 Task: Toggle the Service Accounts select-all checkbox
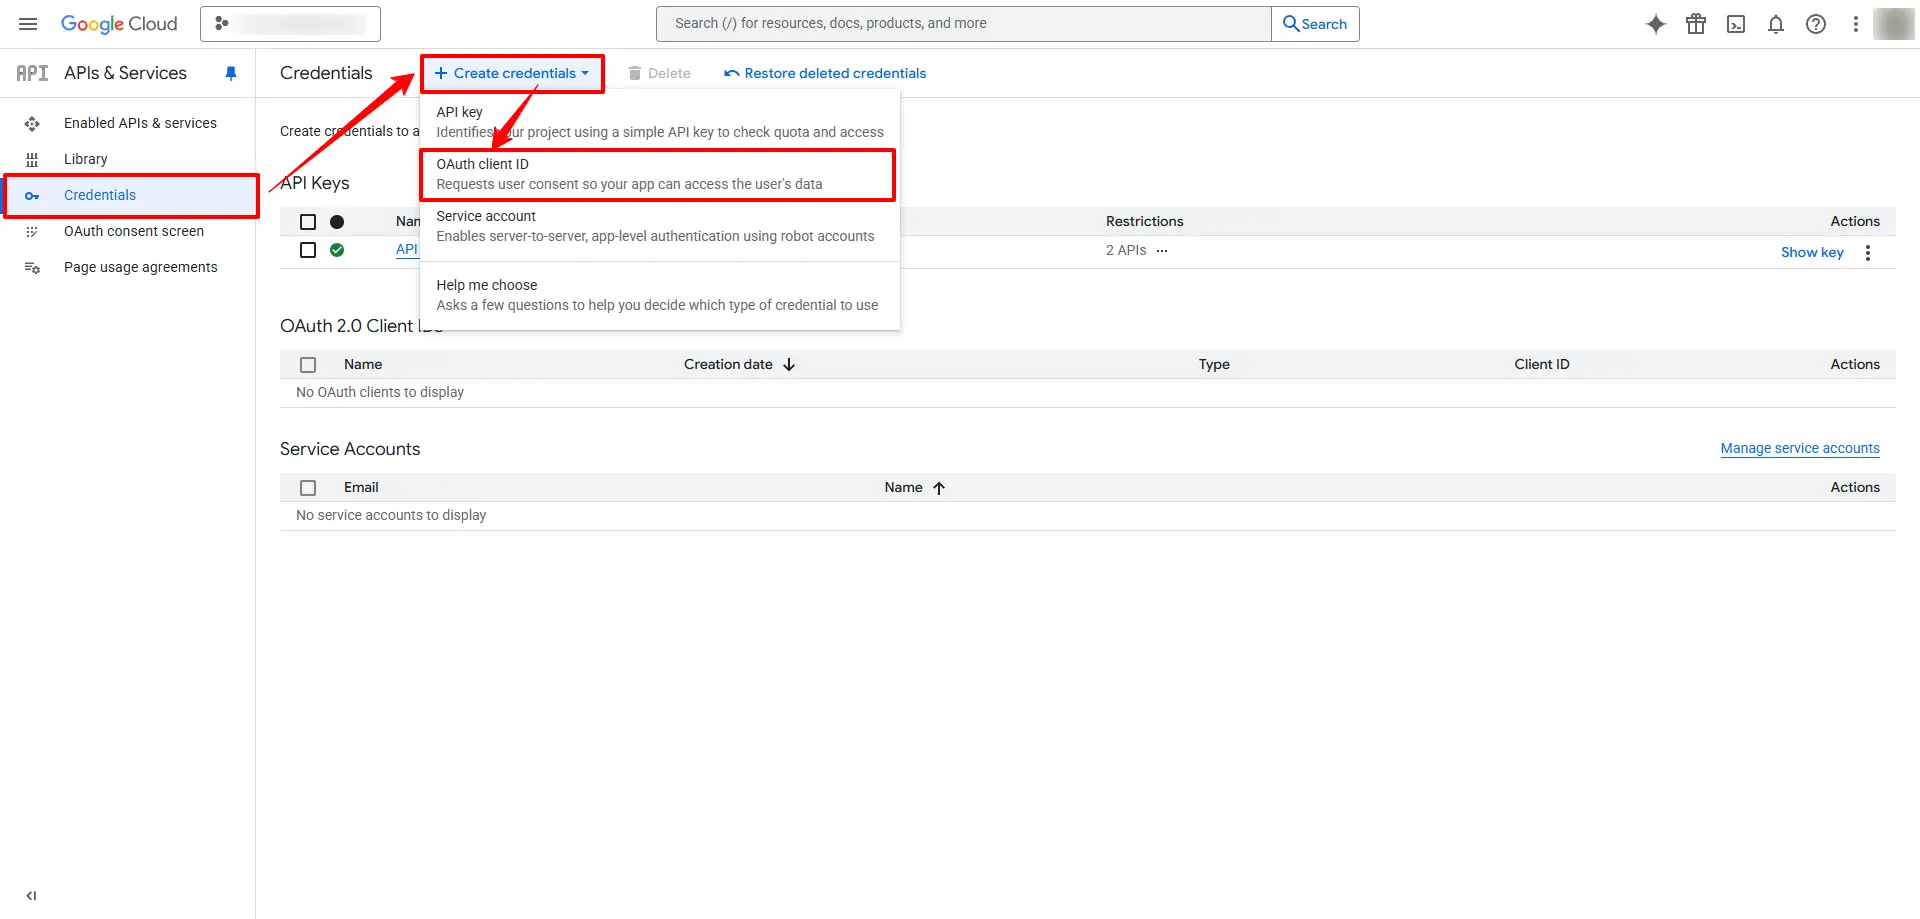coord(308,488)
